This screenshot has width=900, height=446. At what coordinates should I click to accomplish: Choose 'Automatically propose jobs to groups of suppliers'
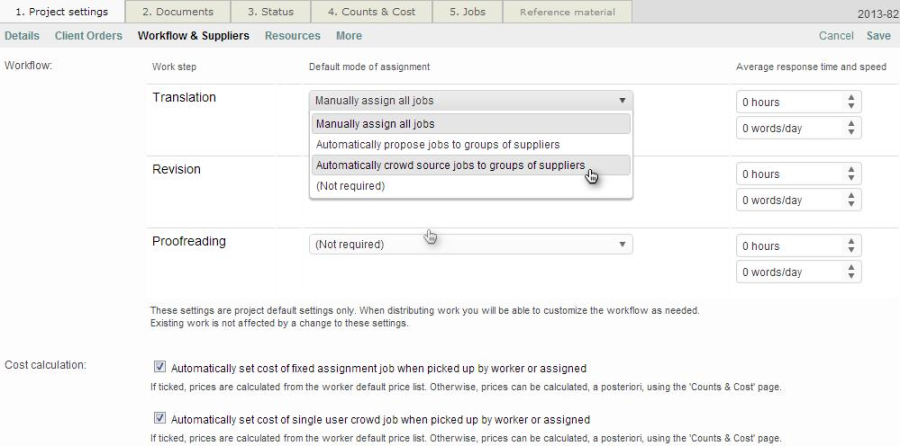click(437, 145)
